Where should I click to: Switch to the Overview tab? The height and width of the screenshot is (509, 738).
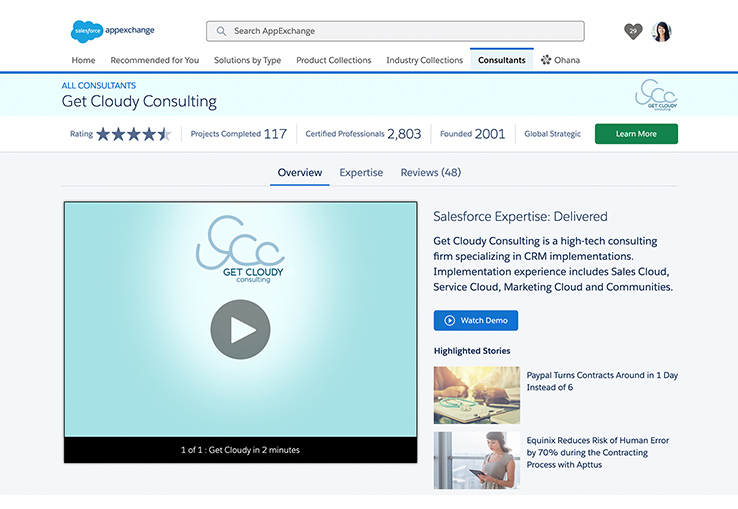(x=300, y=172)
